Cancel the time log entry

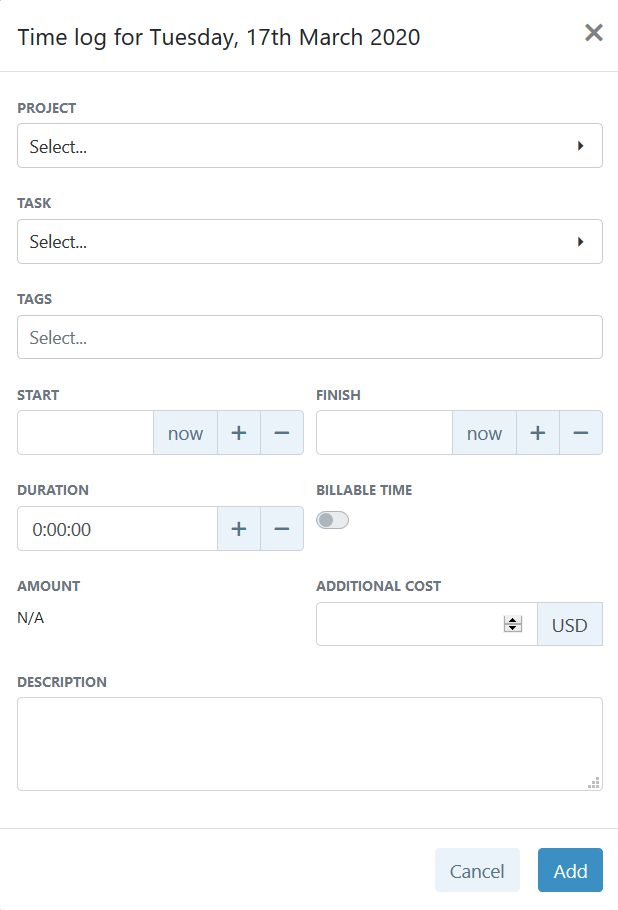tap(477, 870)
